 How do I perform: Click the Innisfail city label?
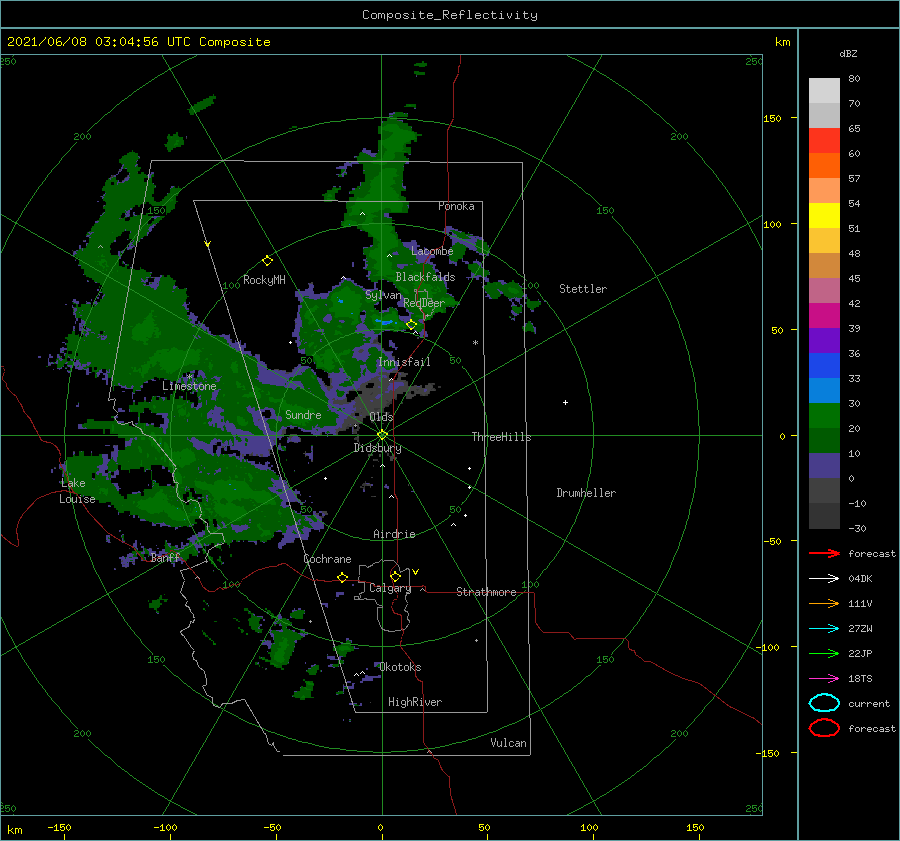(x=404, y=362)
